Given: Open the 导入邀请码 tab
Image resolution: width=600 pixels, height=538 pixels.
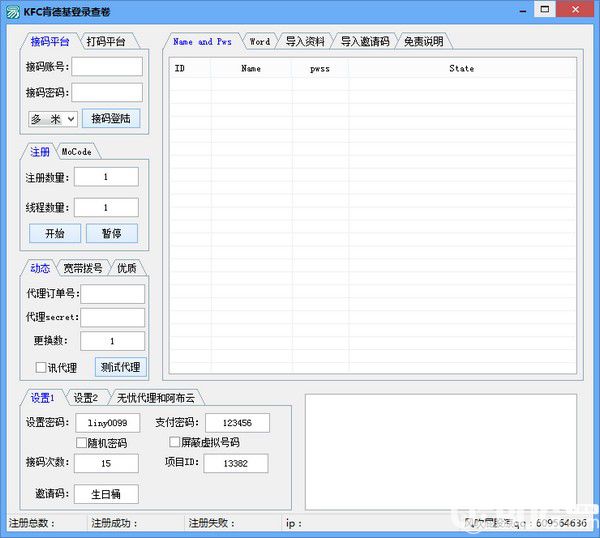Looking at the screenshot, I should click(365, 41).
